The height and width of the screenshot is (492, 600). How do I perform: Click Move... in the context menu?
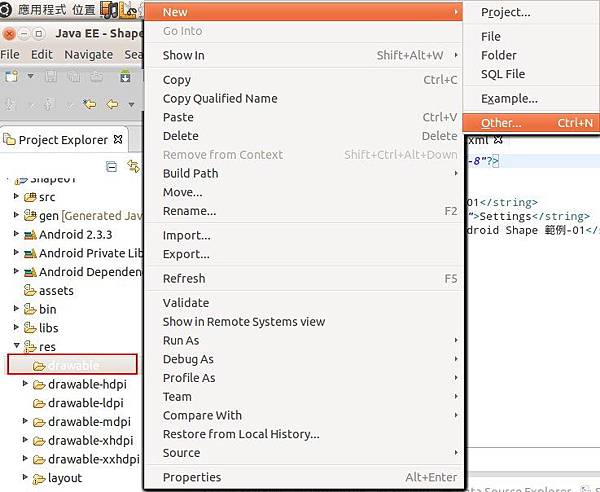(x=303, y=192)
